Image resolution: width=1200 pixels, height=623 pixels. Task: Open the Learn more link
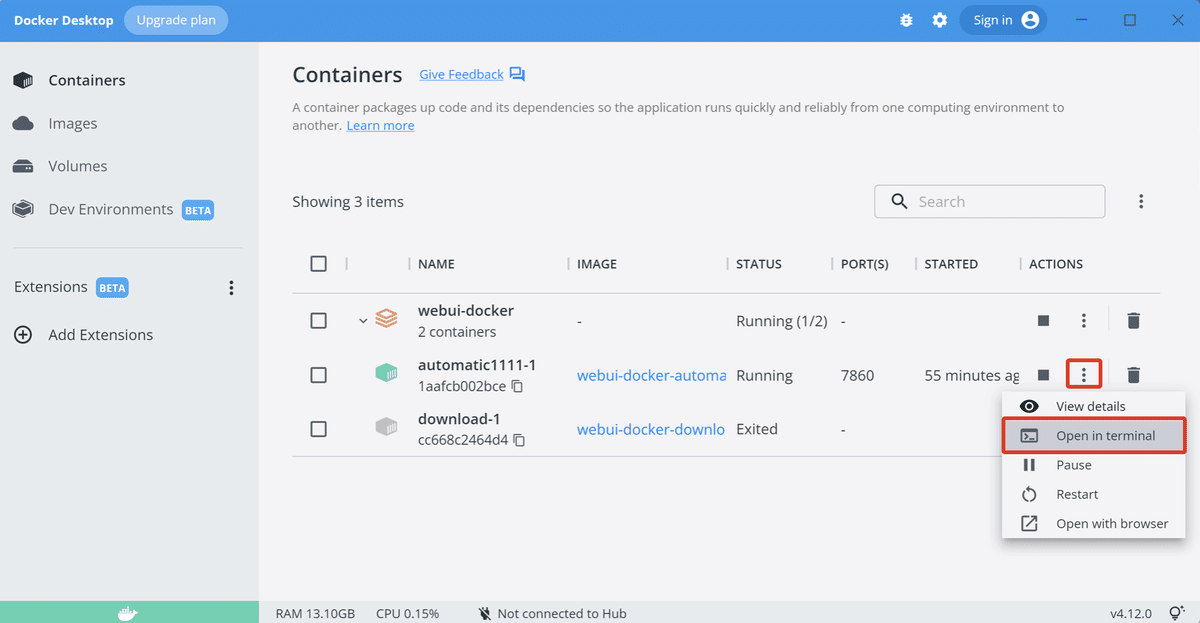click(x=380, y=126)
